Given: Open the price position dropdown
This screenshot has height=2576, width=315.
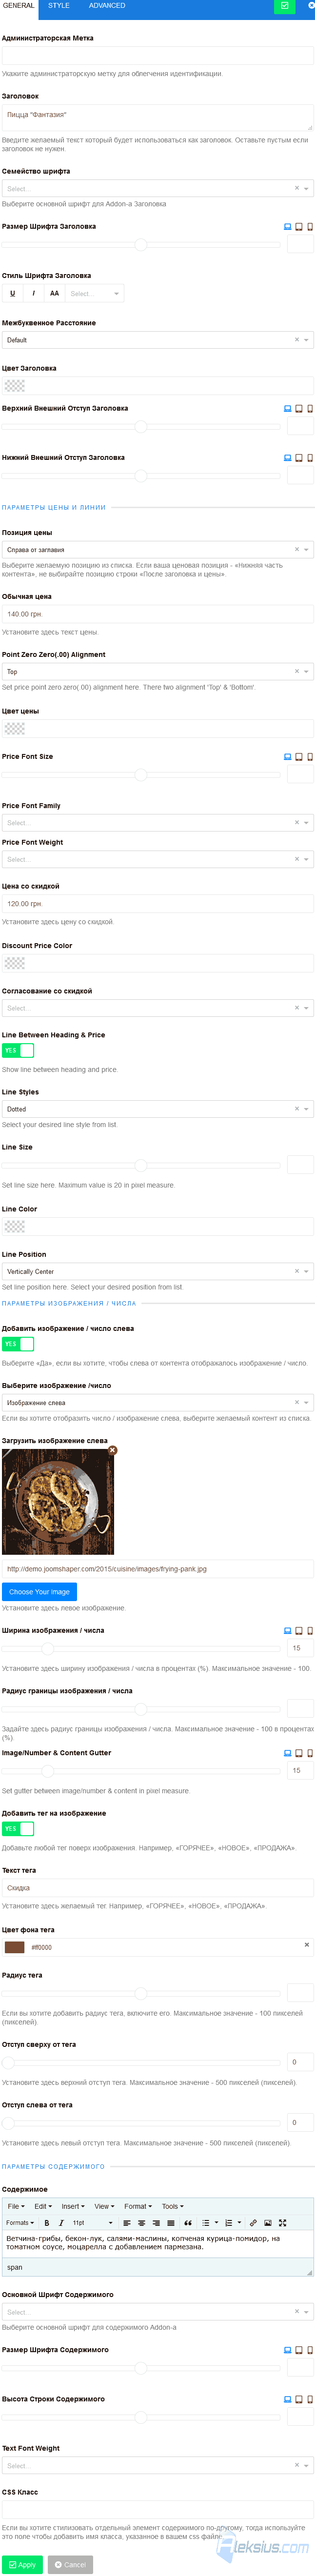Looking at the screenshot, I should click(157, 550).
